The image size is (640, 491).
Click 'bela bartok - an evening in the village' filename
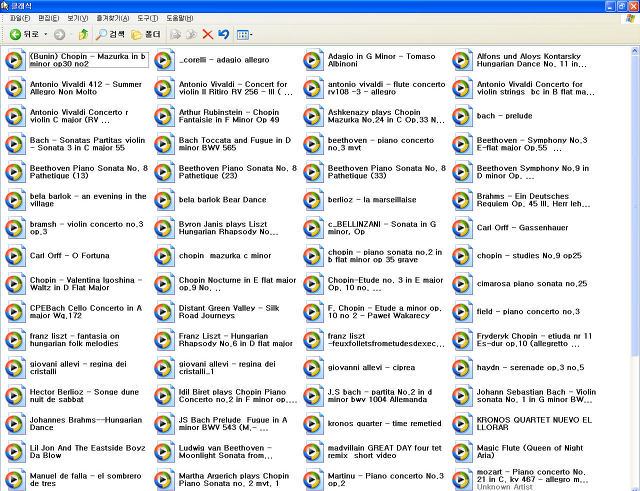pos(88,200)
